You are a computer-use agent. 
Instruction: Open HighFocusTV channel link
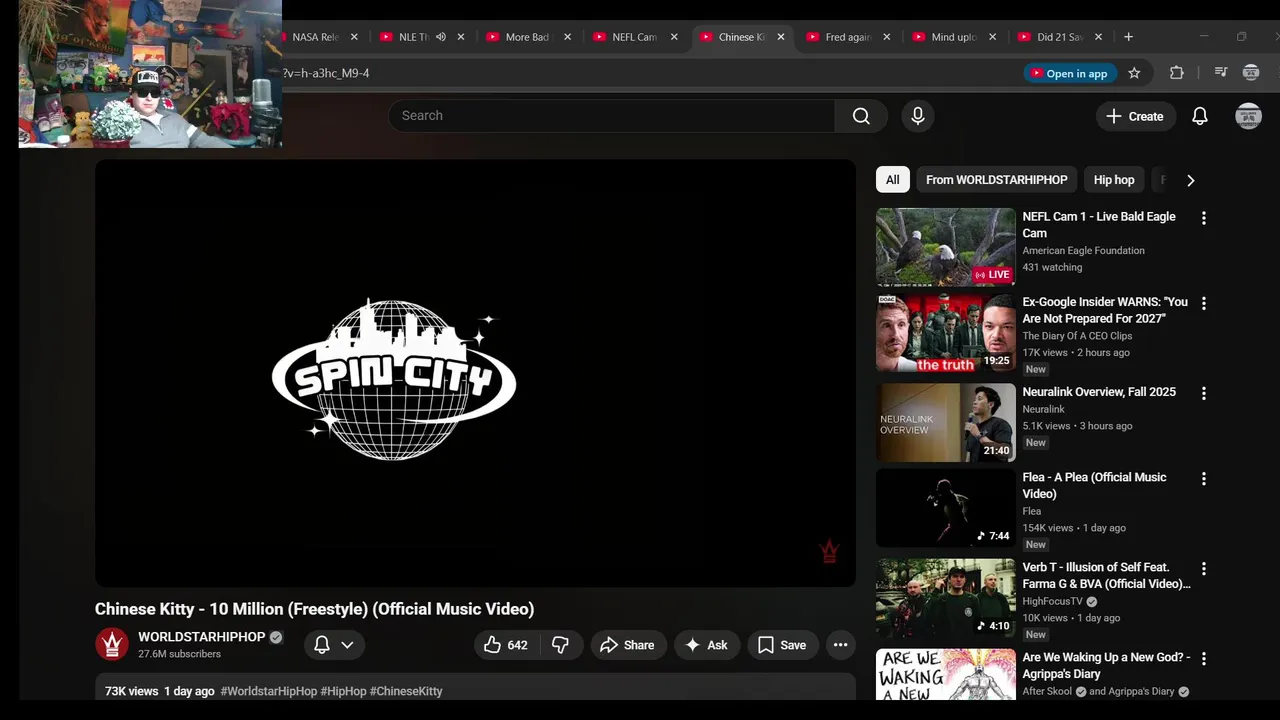pyautogui.click(x=1052, y=602)
